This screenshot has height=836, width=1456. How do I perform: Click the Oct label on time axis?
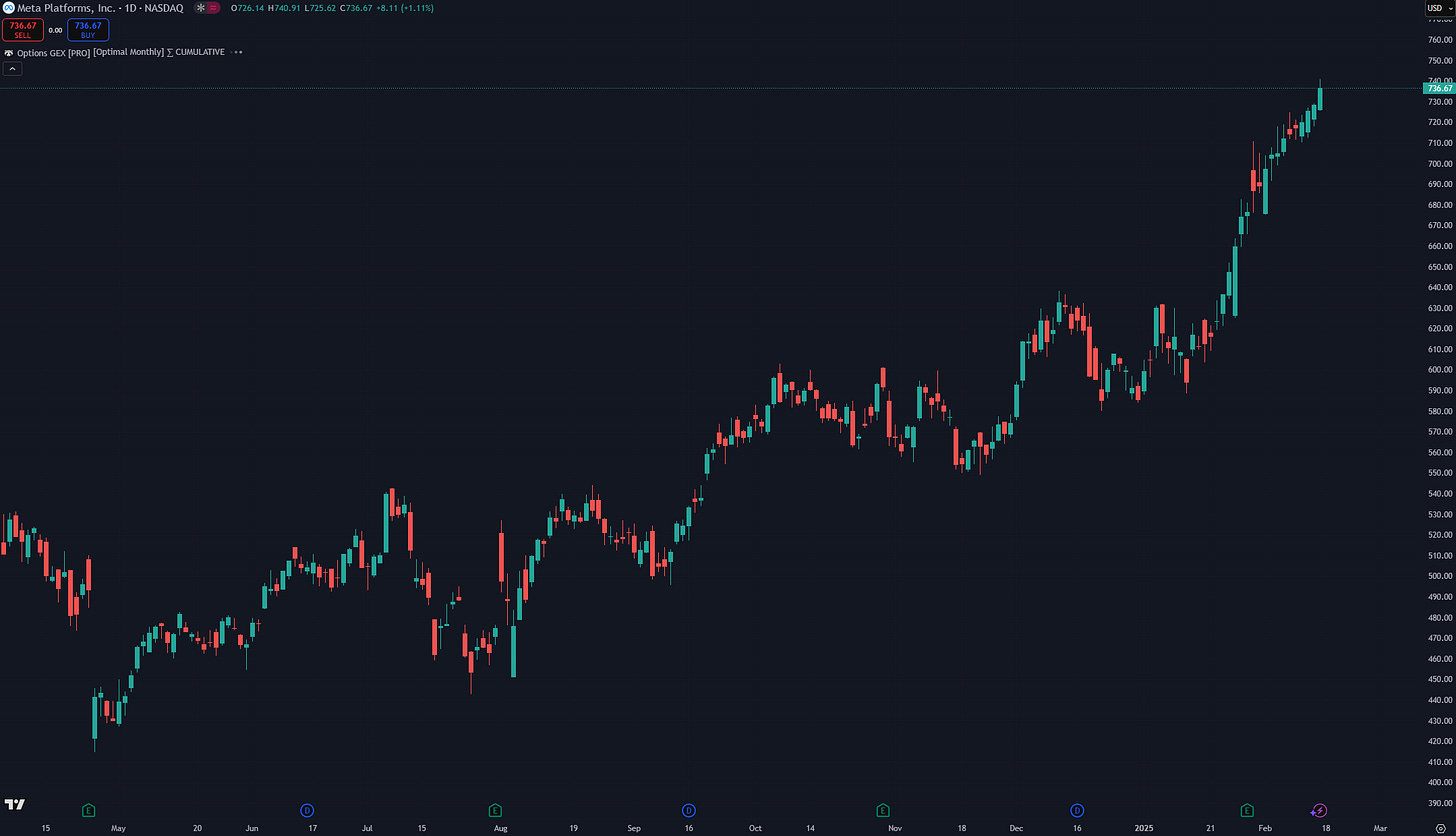click(x=755, y=828)
